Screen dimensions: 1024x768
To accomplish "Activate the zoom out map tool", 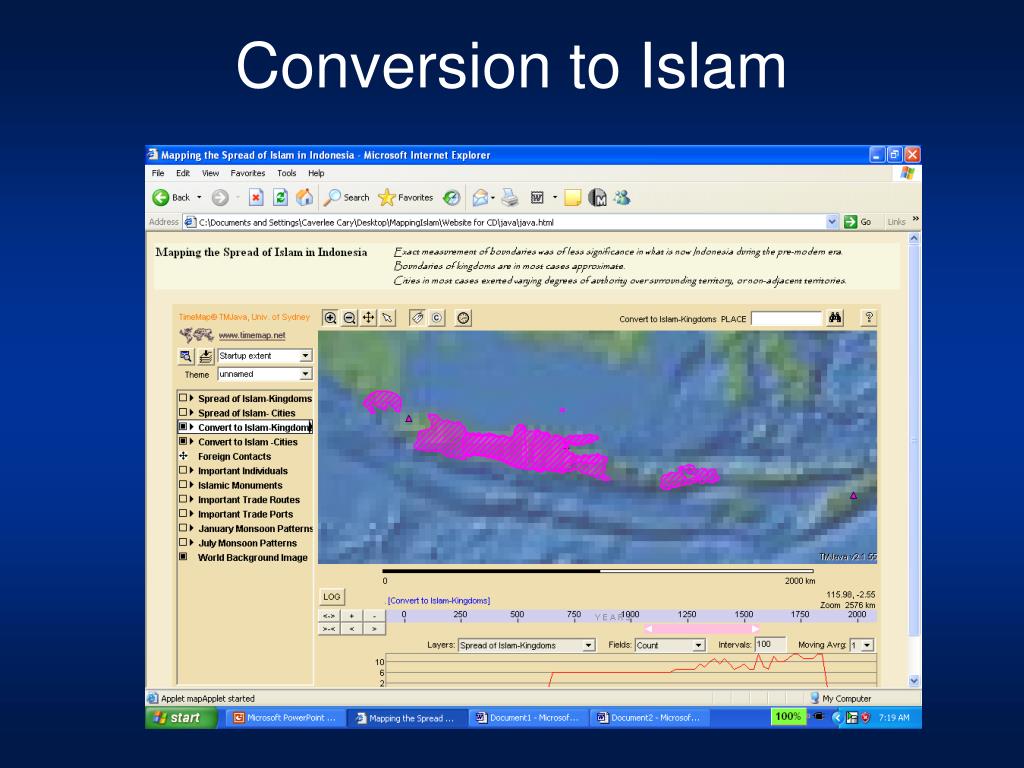I will (x=349, y=318).
